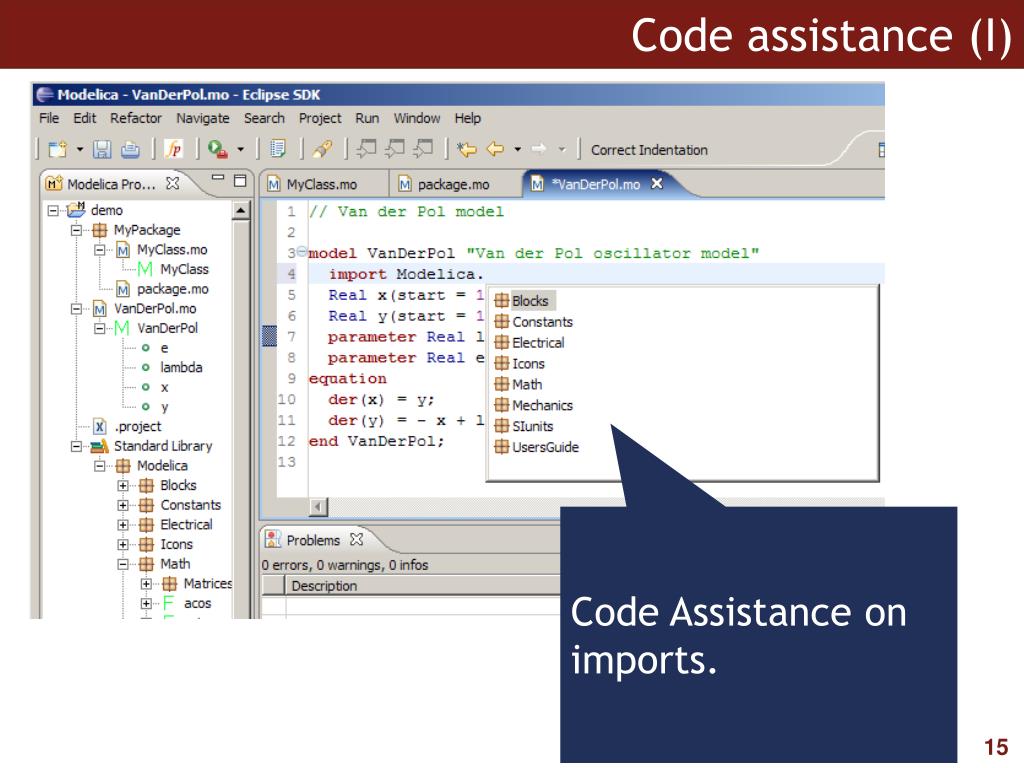Image resolution: width=1024 pixels, height=768 pixels.
Task: Click the Description column header
Action: [423, 586]
